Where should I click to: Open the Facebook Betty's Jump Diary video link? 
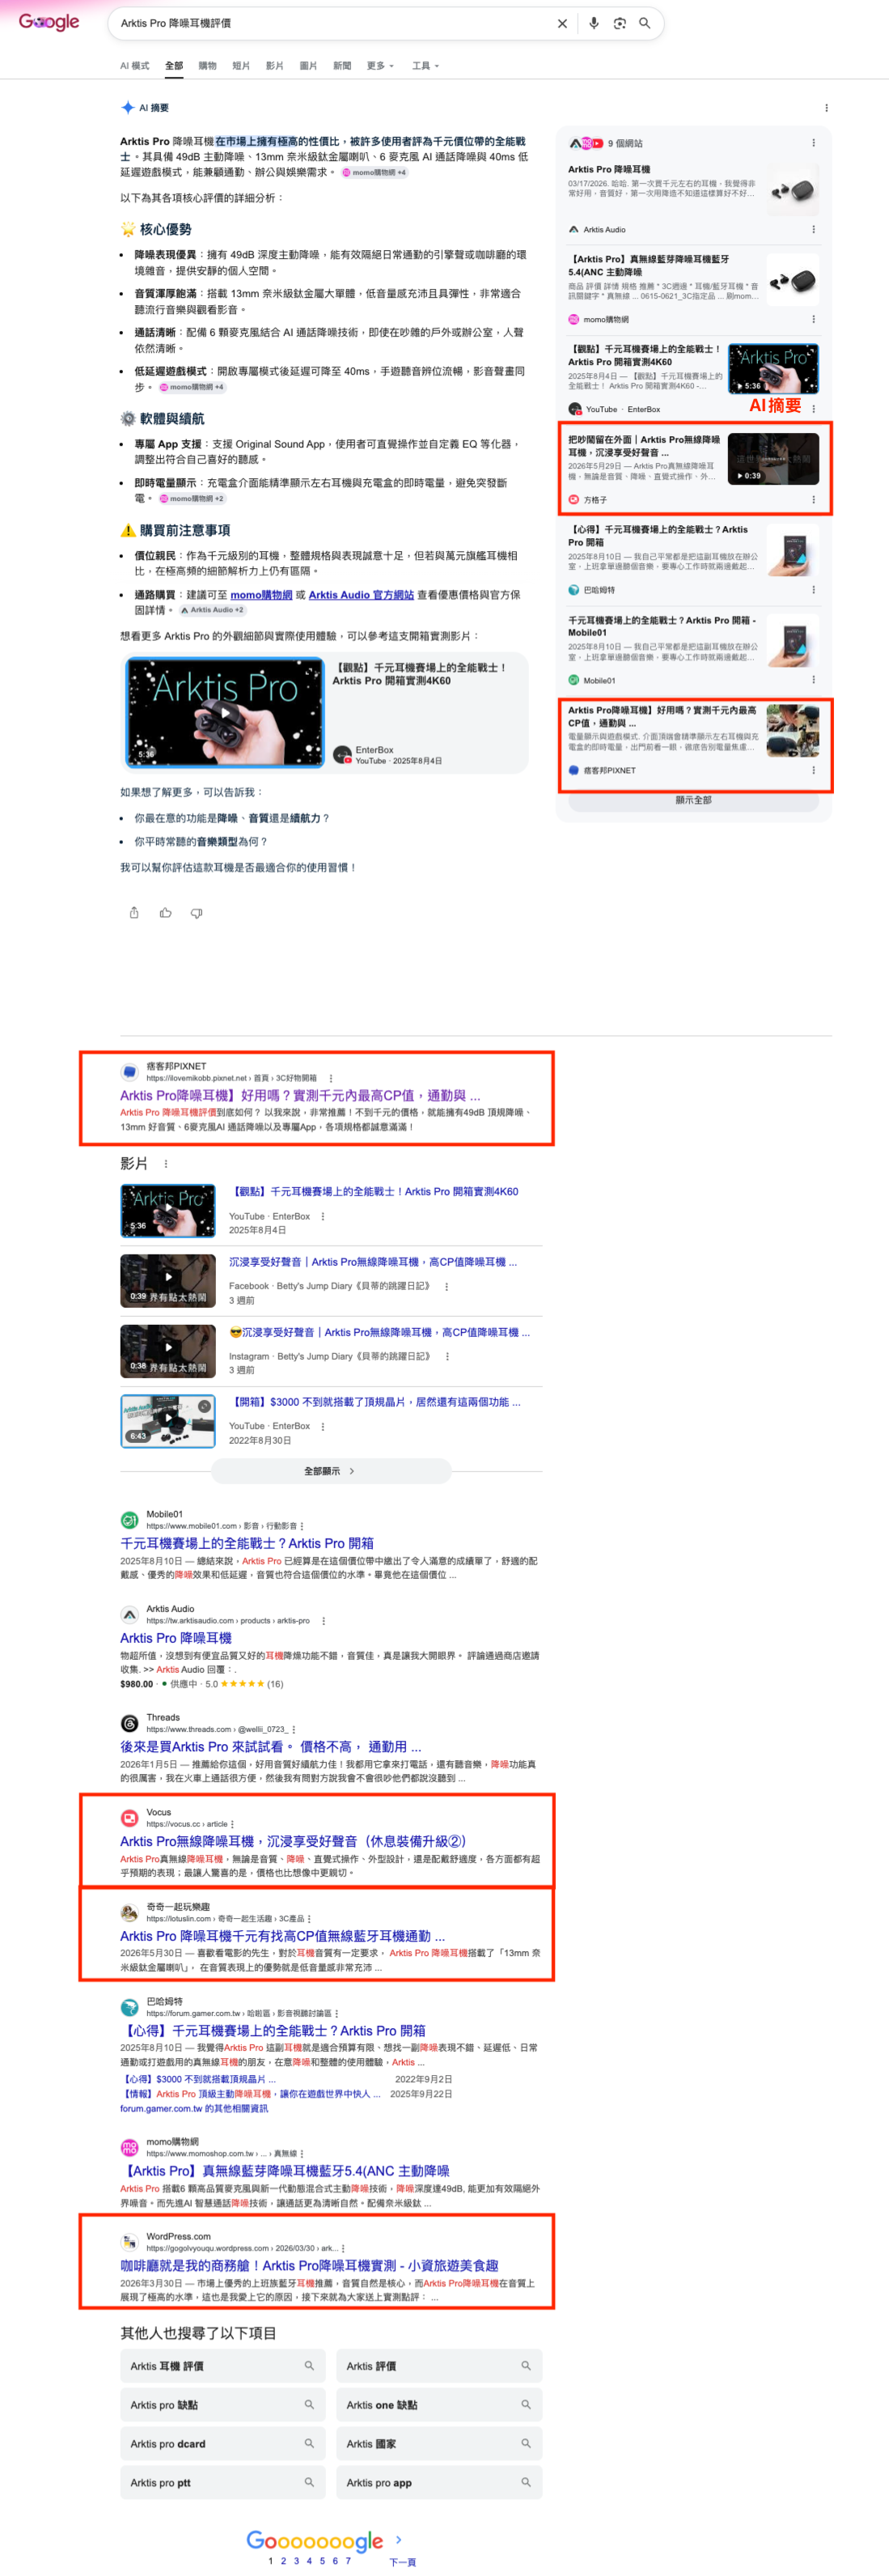tap(373, 1262)
